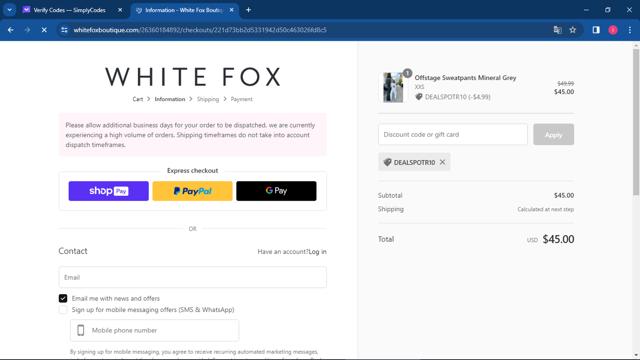Image resolution: width=640 pixels, height=360 pixels.
Task: Click the Apply discount button
Action: tap(553, 134)
